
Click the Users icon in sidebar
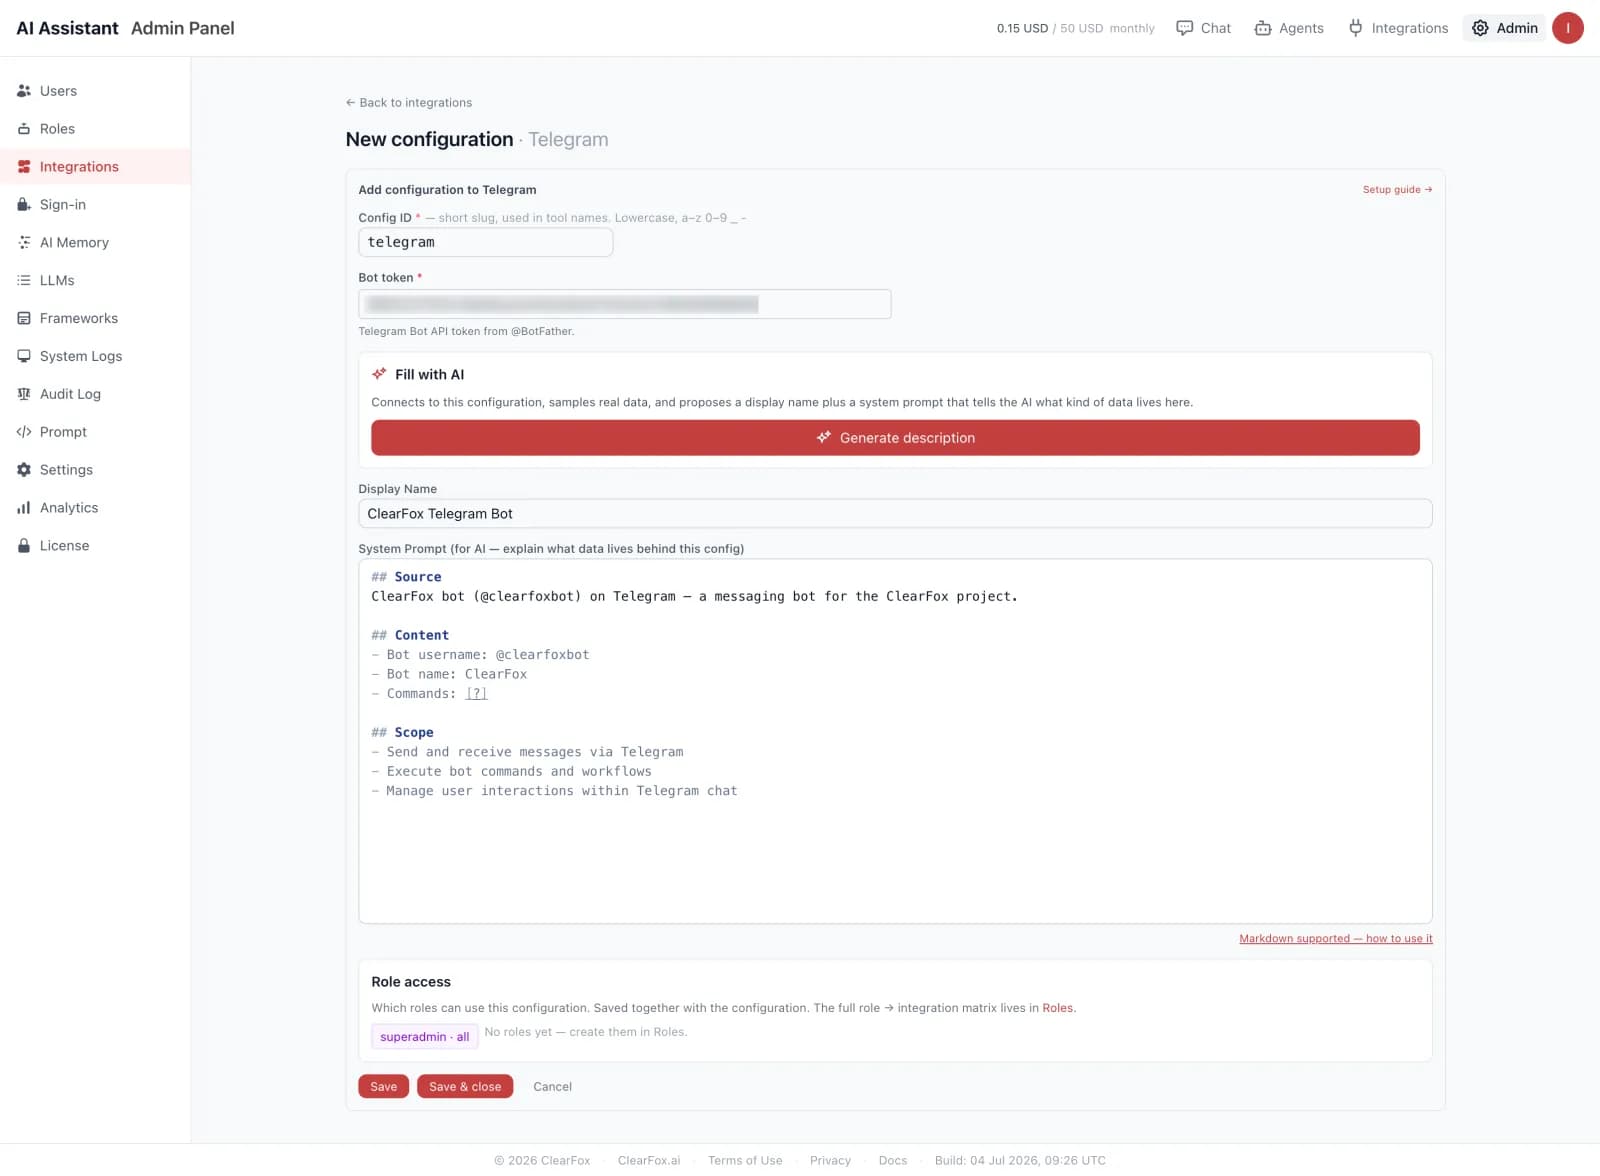(x=24, y=91)
